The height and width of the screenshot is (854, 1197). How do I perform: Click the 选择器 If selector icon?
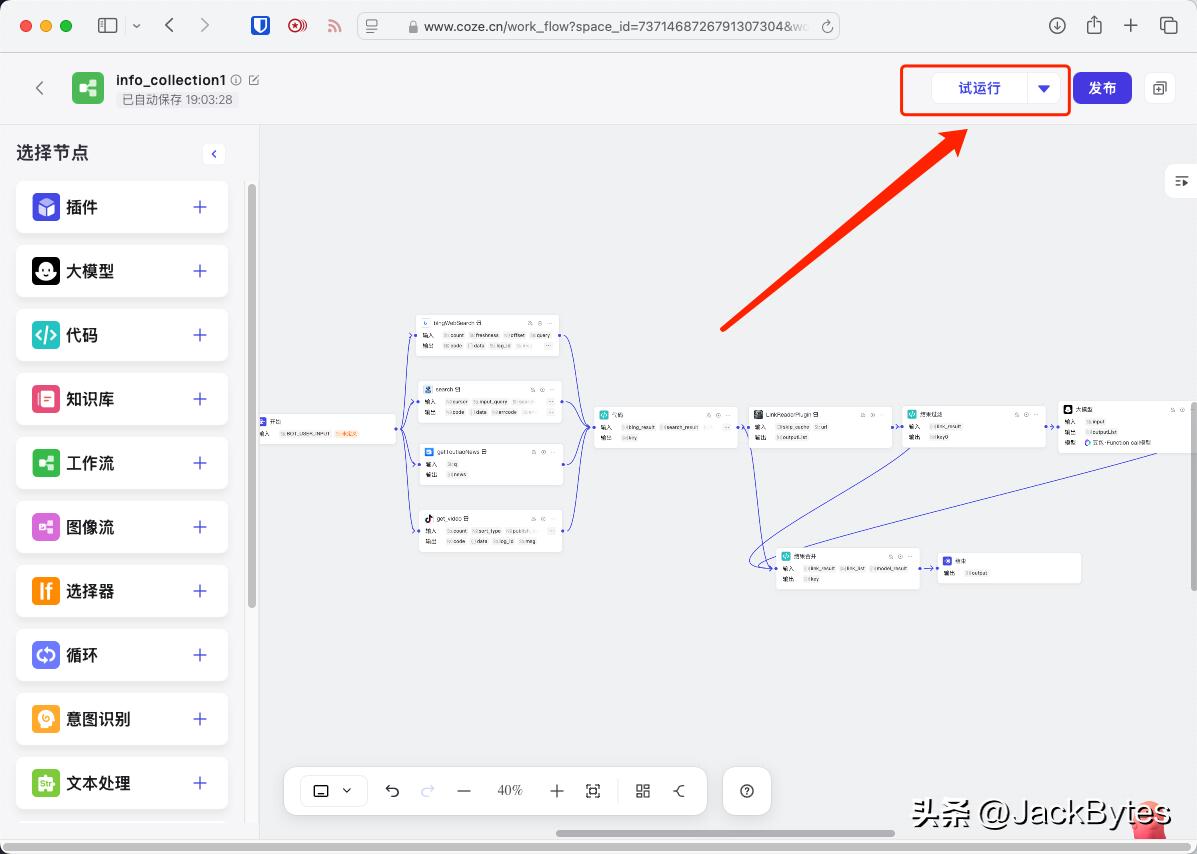(46, 591)
